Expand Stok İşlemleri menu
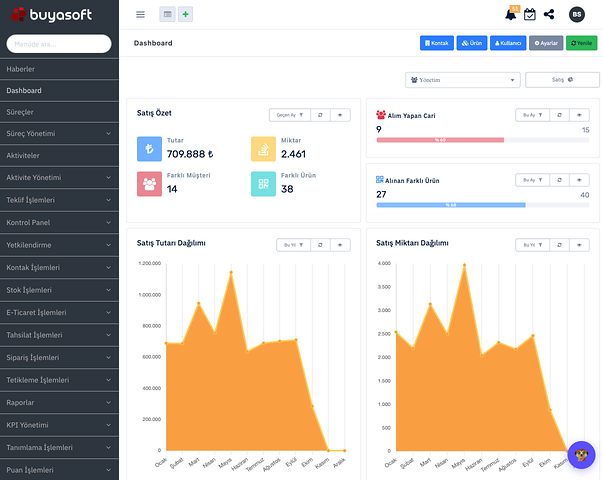Viewport: 603px width, 480px height. (x=59, y=290)
